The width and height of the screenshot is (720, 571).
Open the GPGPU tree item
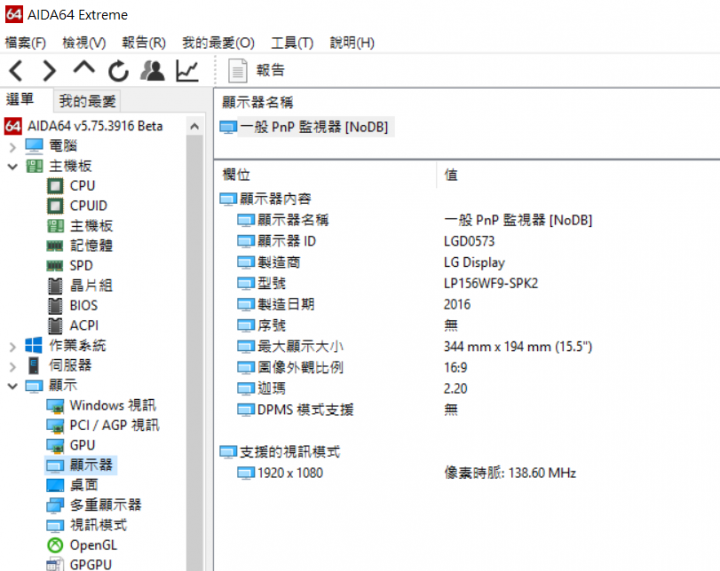(x=79, y=564)
